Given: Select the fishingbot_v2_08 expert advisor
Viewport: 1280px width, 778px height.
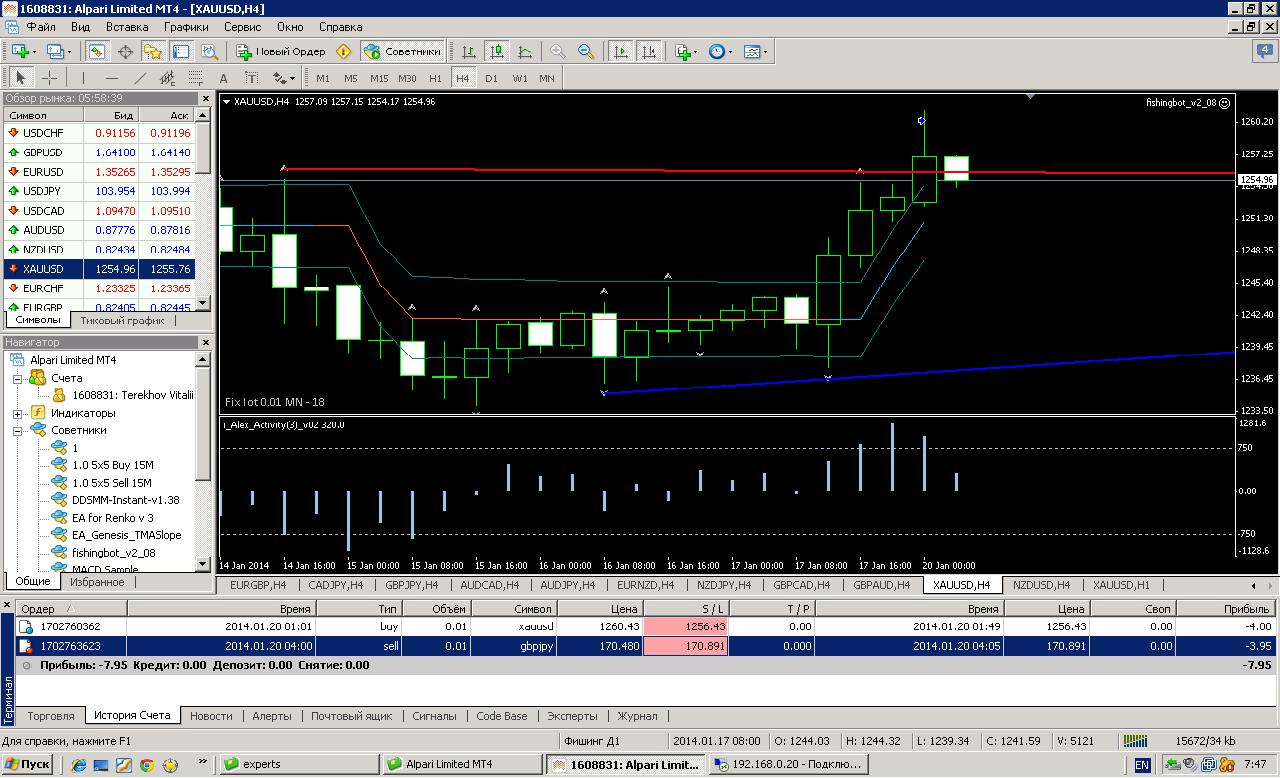Looking at the screenshot, I should click(x=113, y=552).
